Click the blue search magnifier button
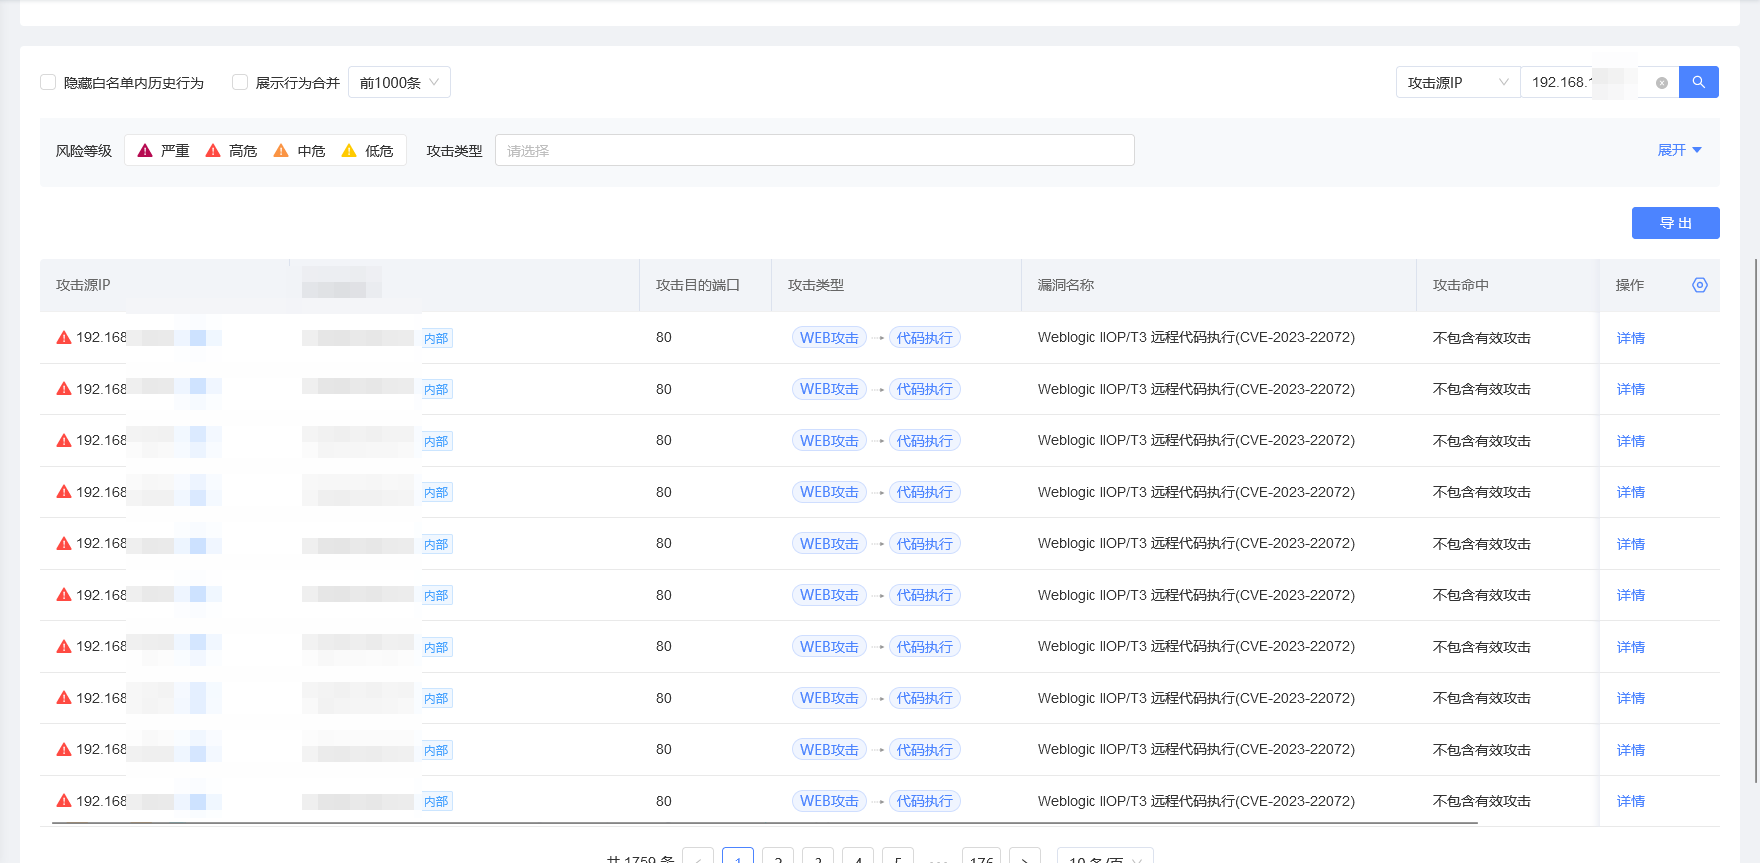The height and width of the screenshot is (863, 1760). [x=1698, y=82]
